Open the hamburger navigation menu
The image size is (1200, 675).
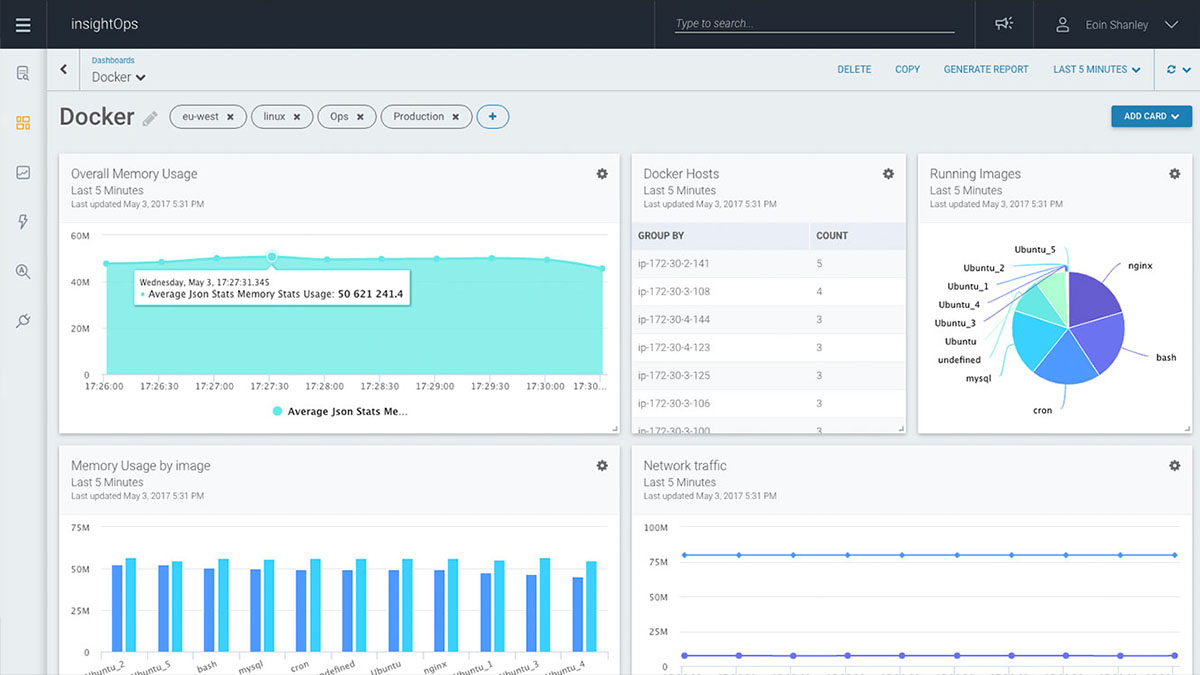pyautogui.click(x=23, y=25)
